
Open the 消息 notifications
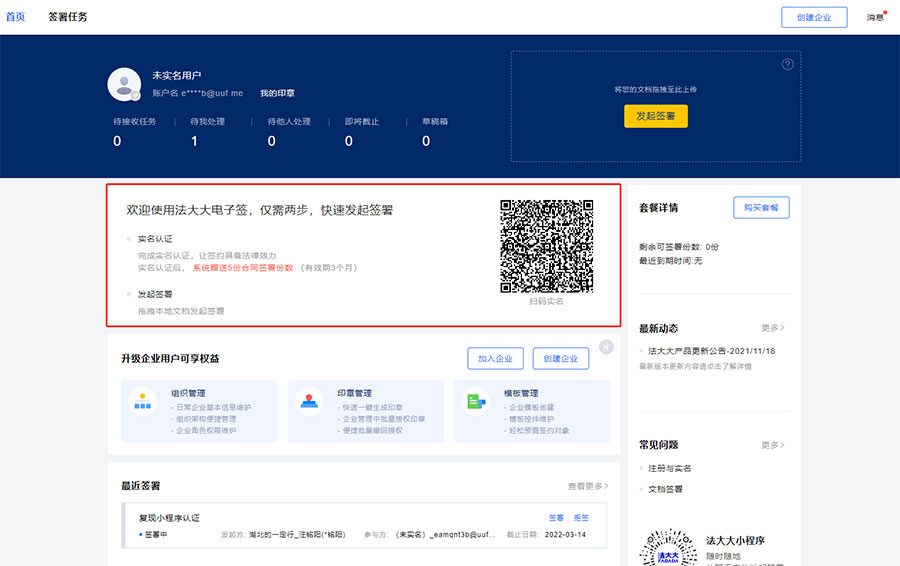[875, 17]
